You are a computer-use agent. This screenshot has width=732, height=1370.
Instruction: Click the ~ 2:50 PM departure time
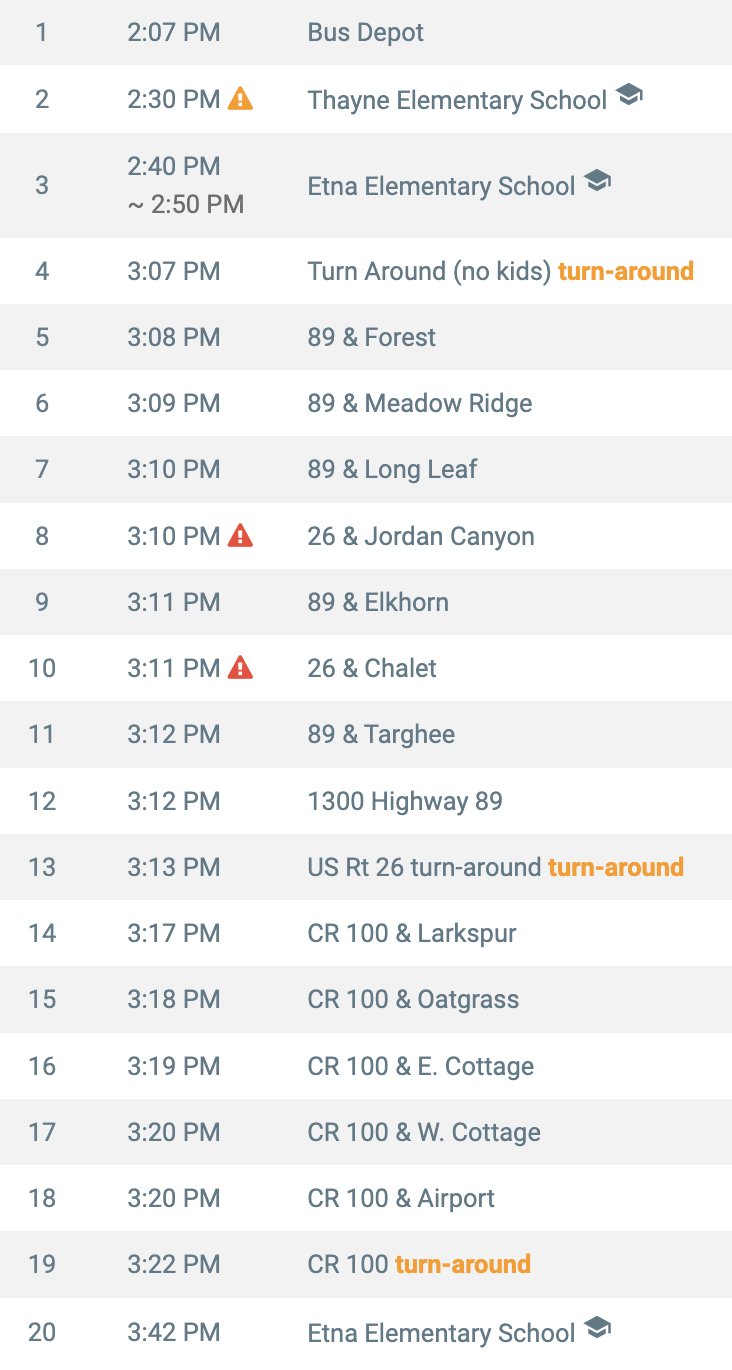coord(186,205)
